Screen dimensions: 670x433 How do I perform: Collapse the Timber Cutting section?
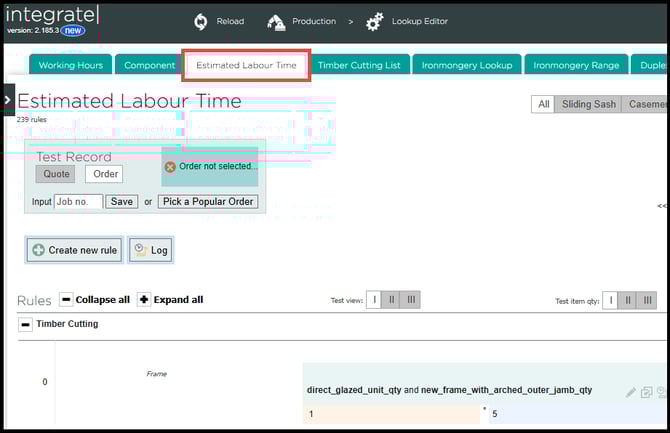pos(25,325)
